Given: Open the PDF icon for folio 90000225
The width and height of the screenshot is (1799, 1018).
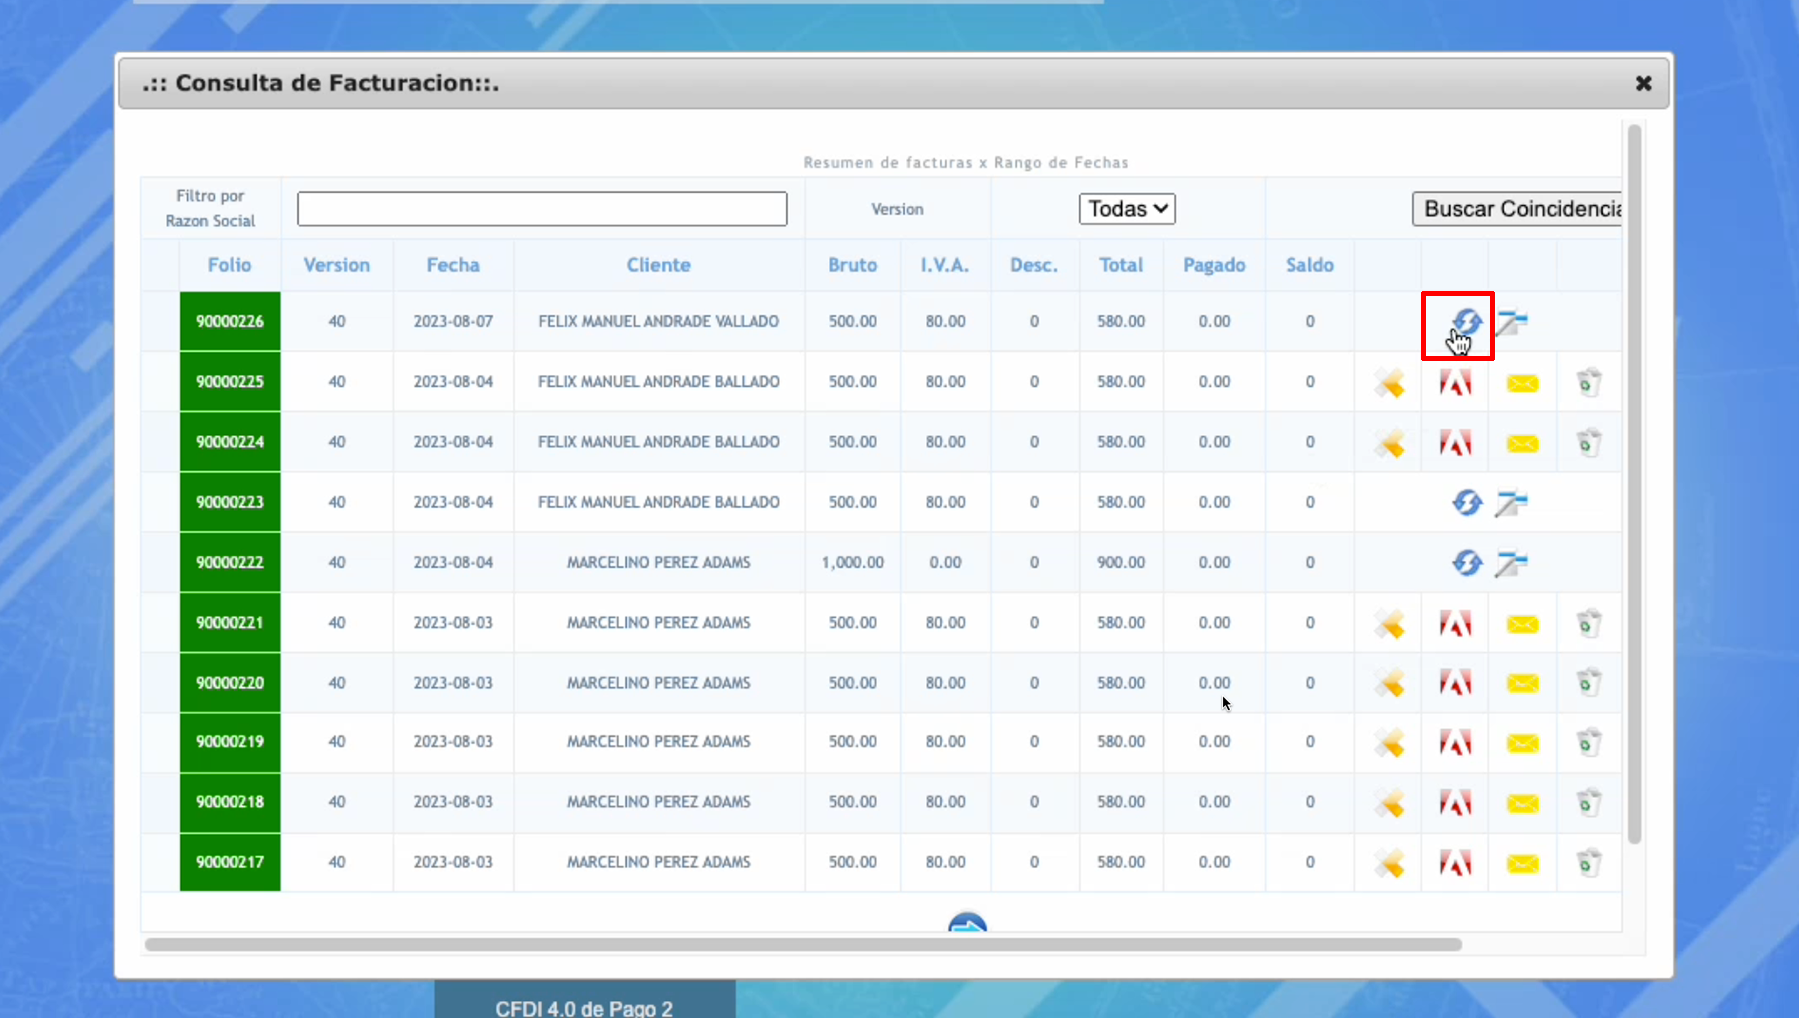Looking at the screenshot, I should 1455,382.
